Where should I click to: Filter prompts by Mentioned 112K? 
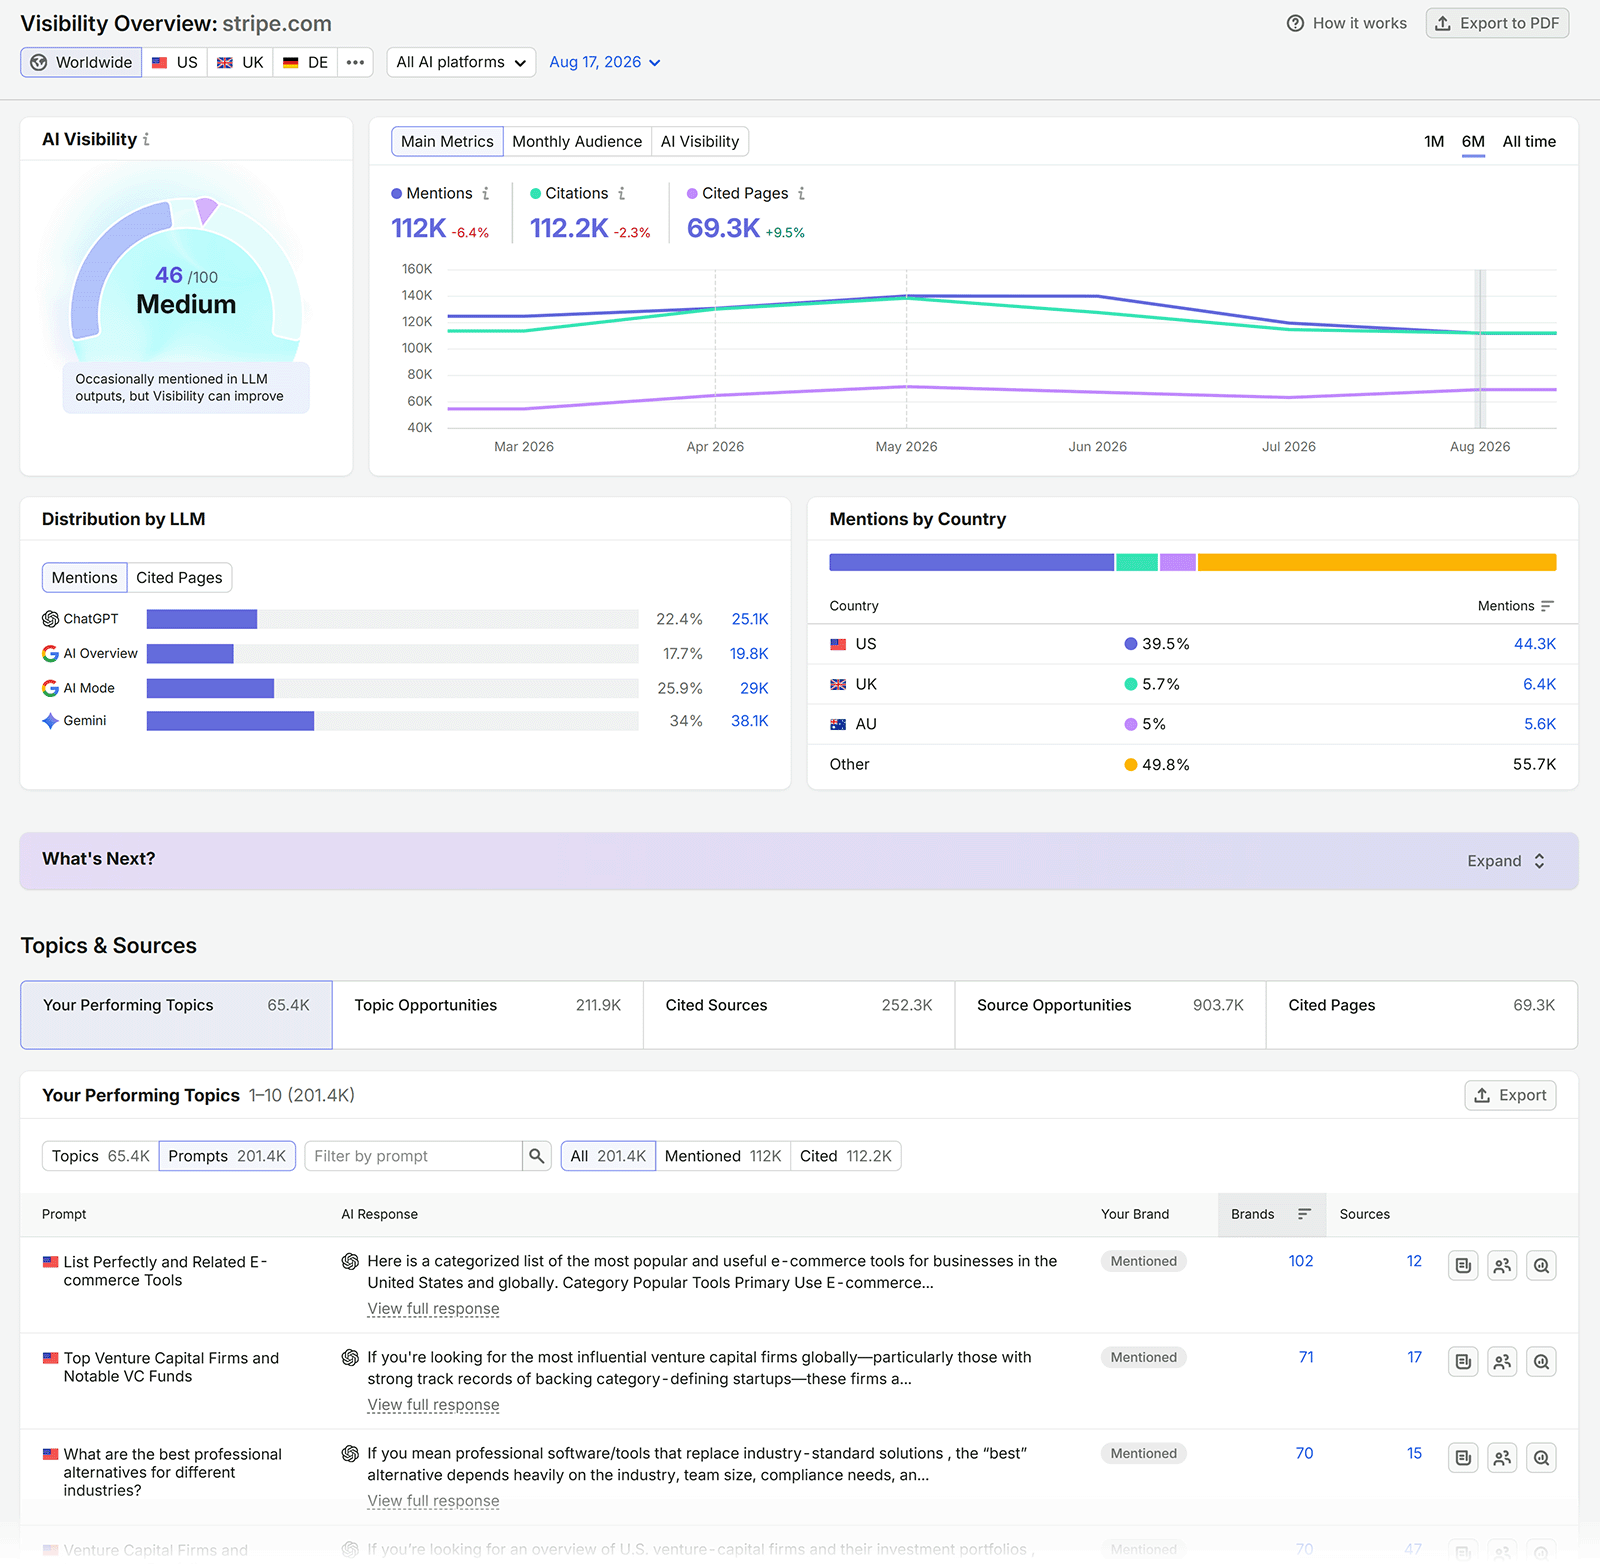[723, 1156]
